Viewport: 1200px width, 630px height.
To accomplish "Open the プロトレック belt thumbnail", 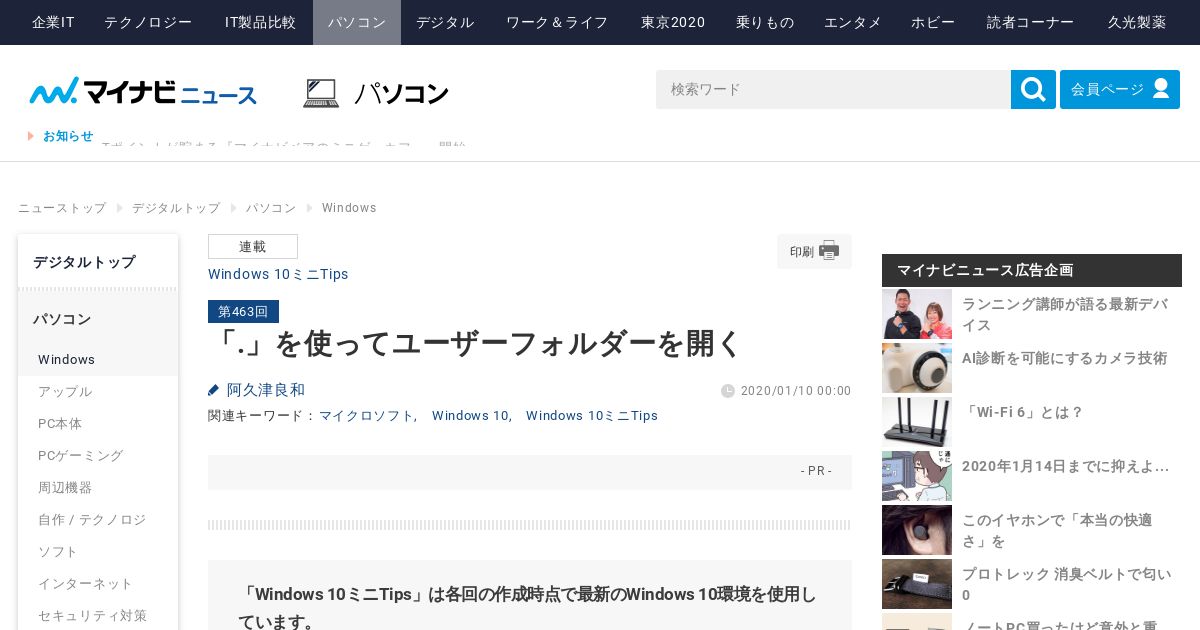I will [x=917, y=584].
